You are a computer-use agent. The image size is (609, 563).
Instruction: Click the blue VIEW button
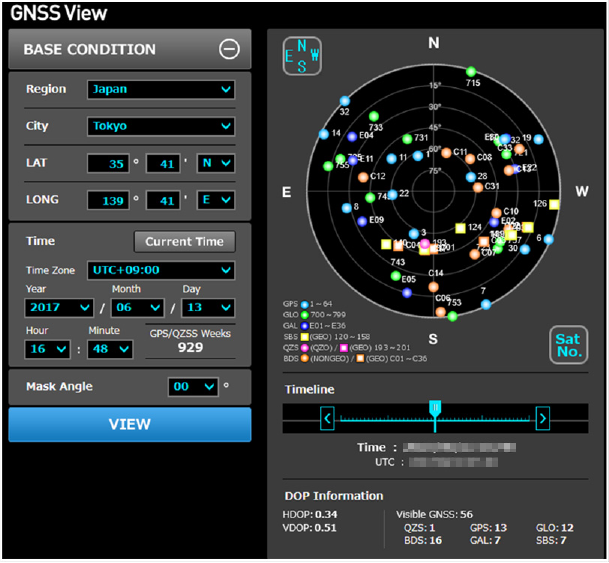(x=130, y=424)
